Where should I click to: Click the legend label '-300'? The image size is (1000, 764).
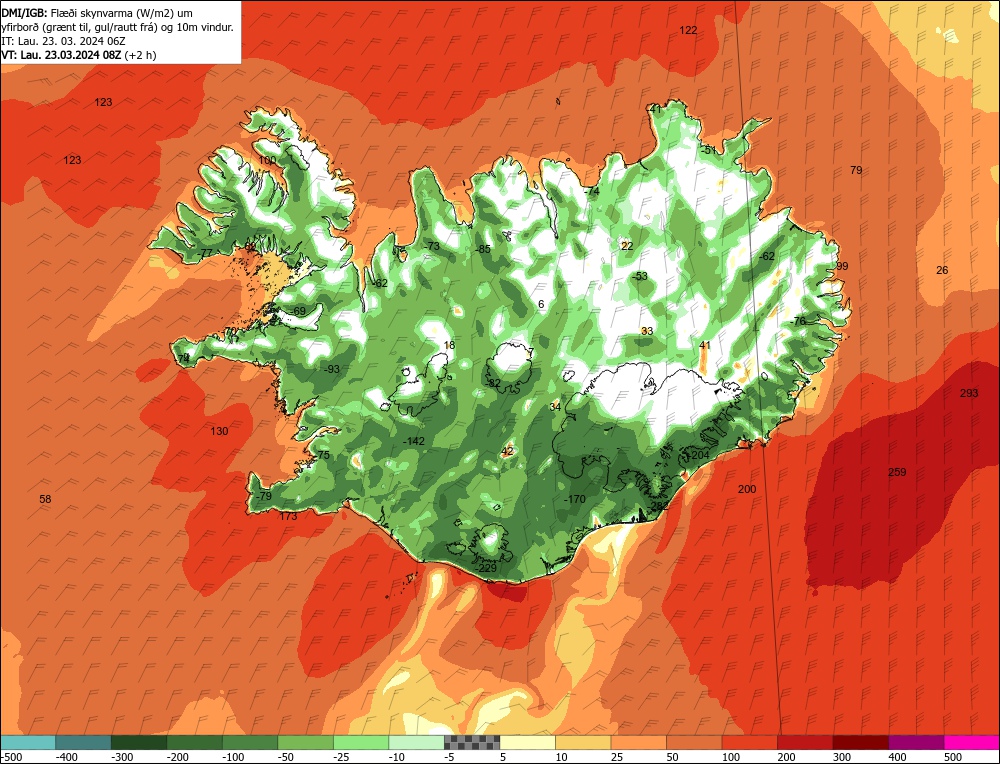point(122,757)
